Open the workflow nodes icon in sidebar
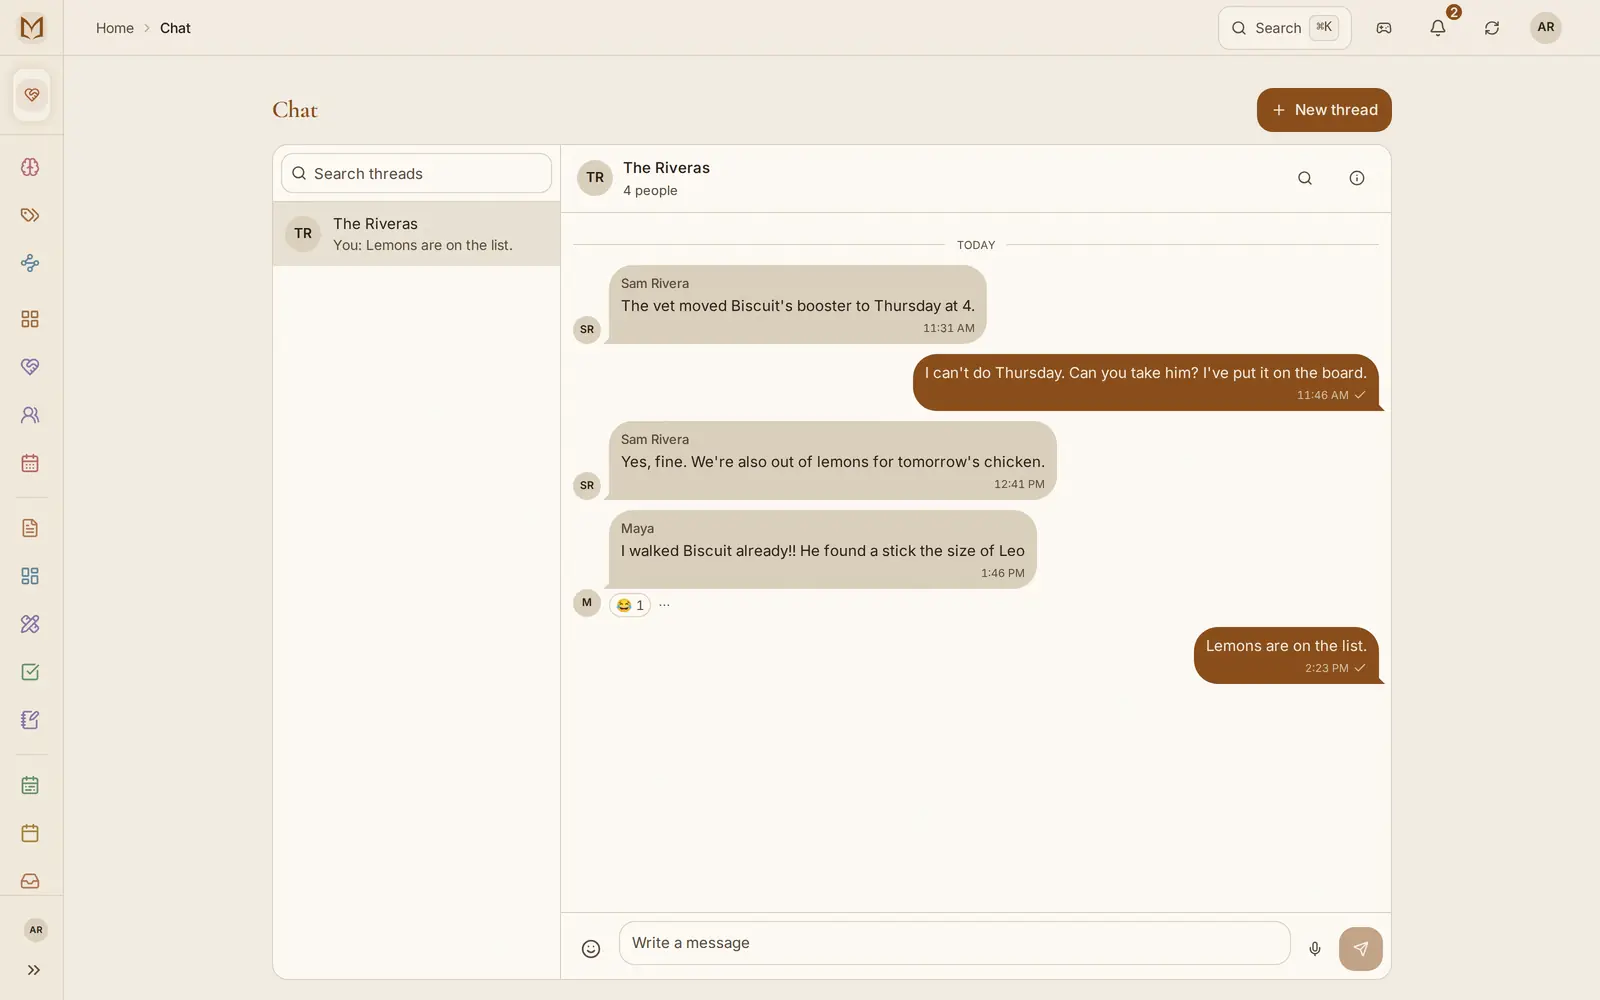 (x=30, y=263)
